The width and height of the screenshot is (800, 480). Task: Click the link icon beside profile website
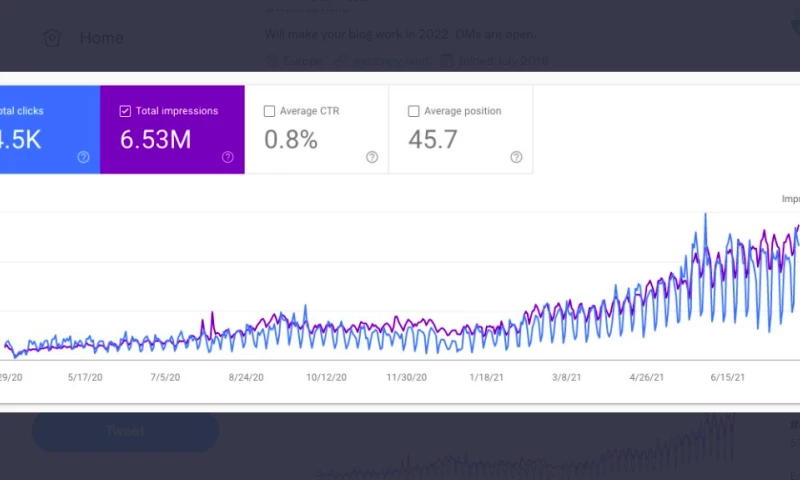pos(343,61)
